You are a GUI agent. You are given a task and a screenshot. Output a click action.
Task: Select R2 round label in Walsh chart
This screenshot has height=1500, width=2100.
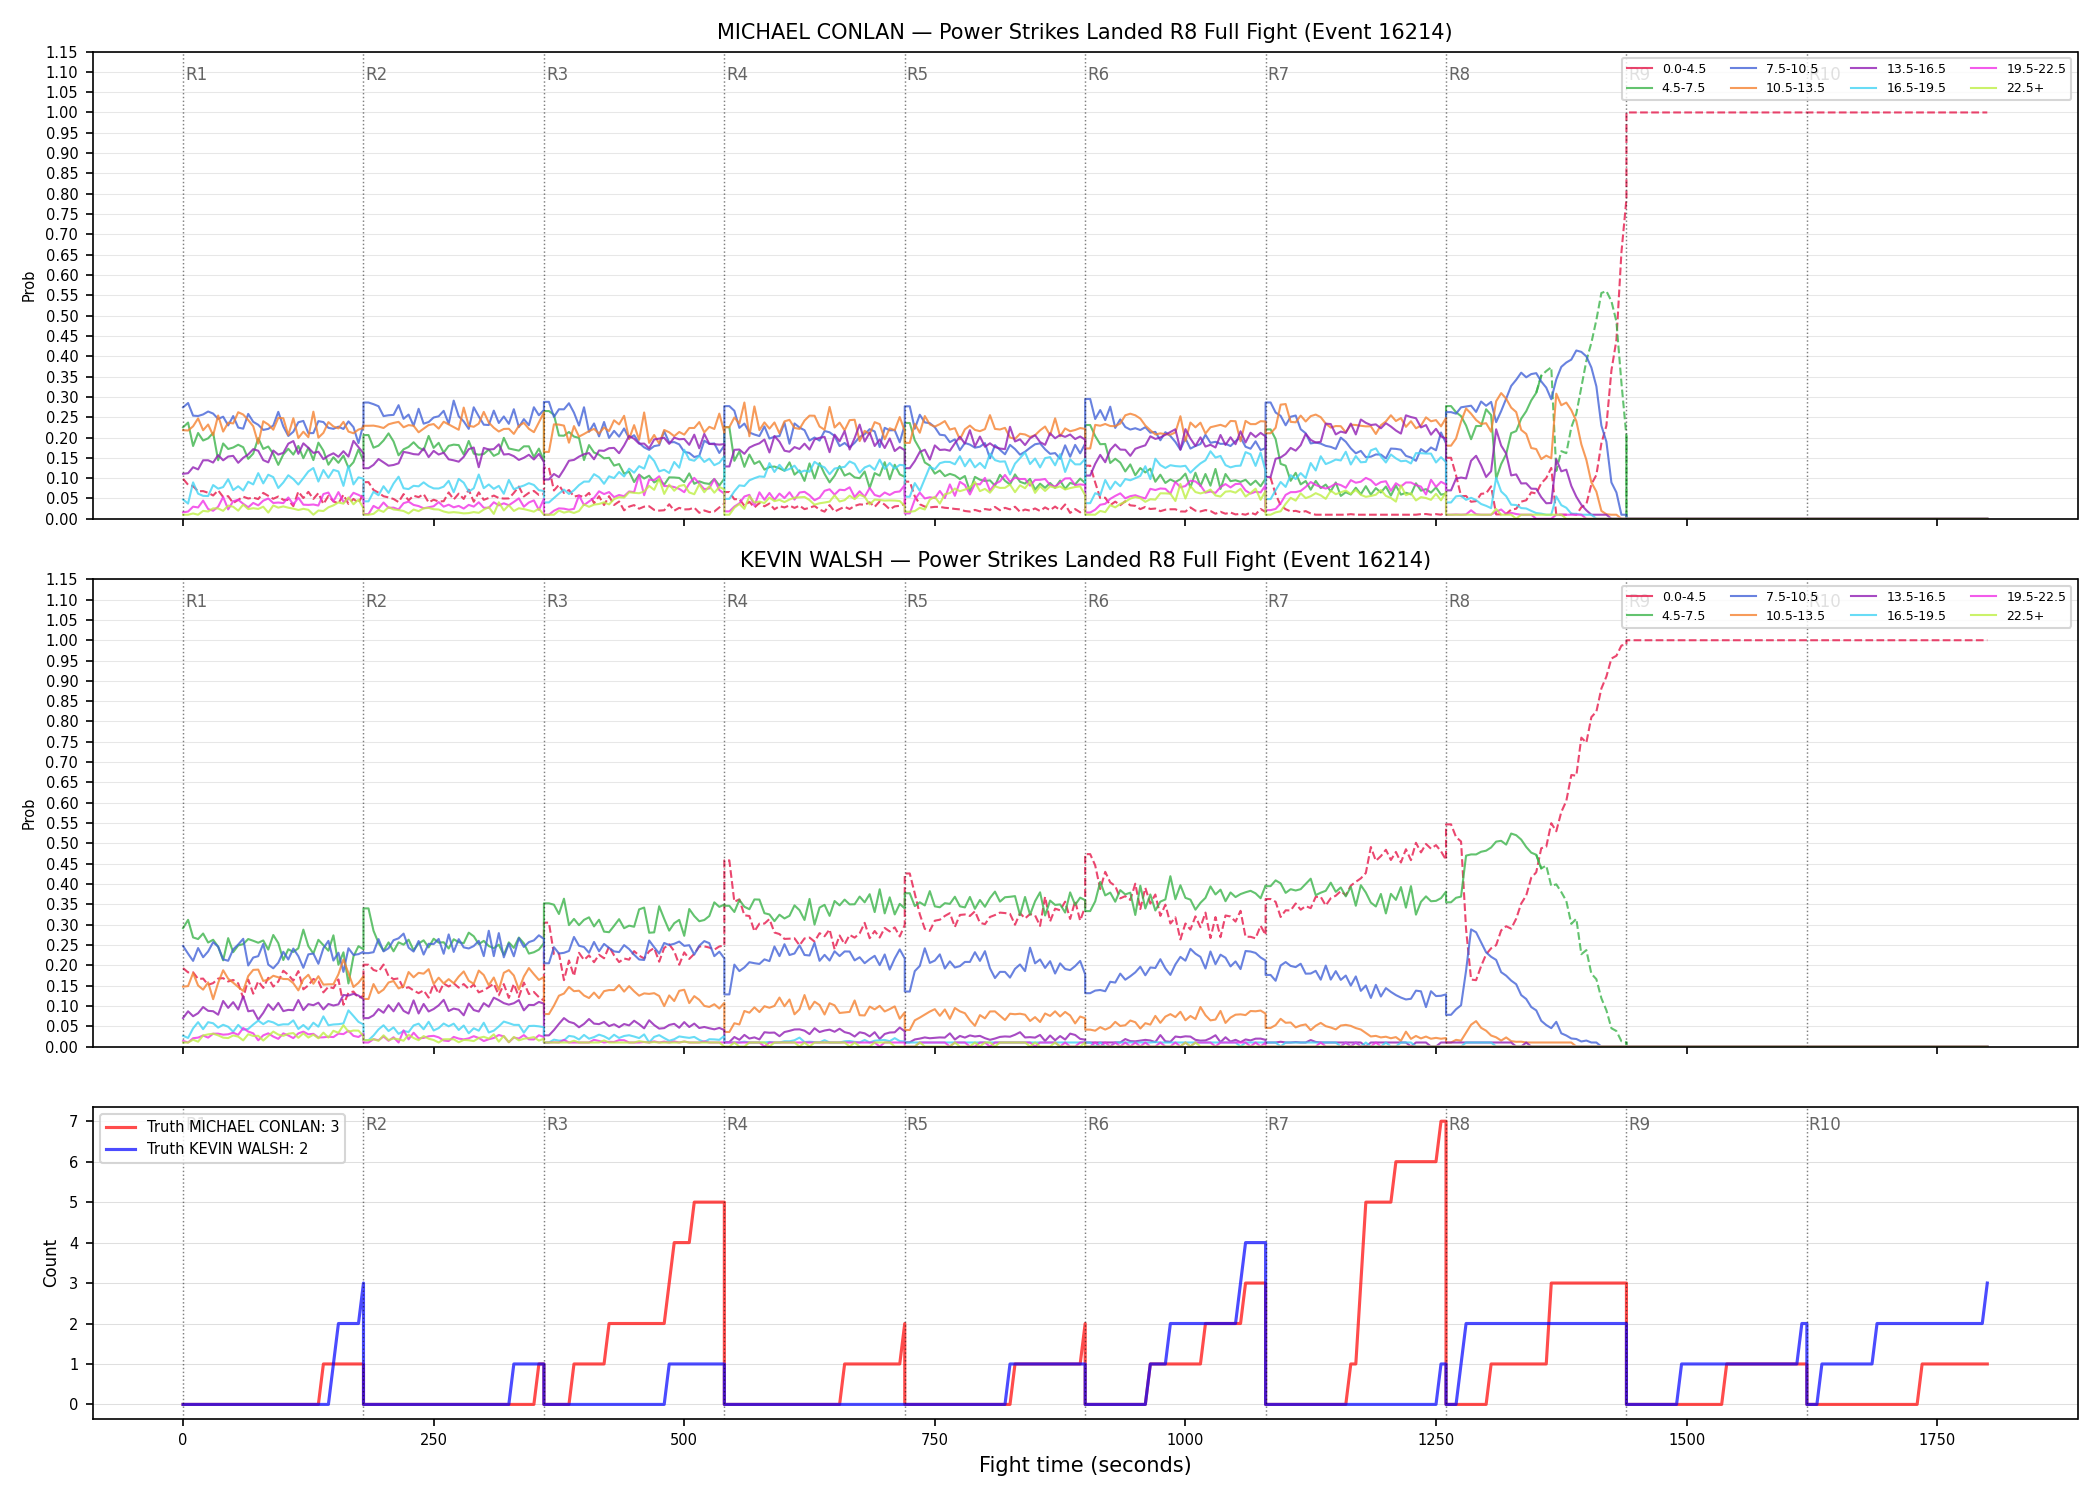tap(376, 601)
